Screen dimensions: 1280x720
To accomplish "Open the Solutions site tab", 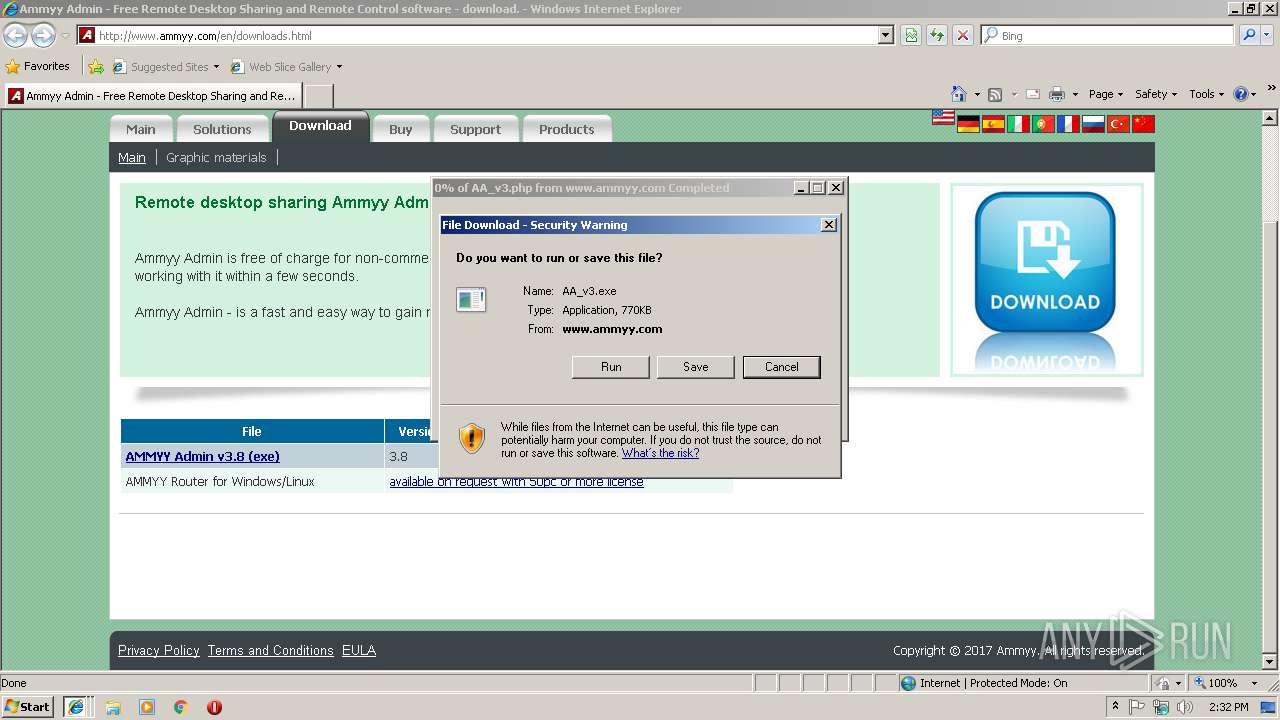I will coord(222,129).
